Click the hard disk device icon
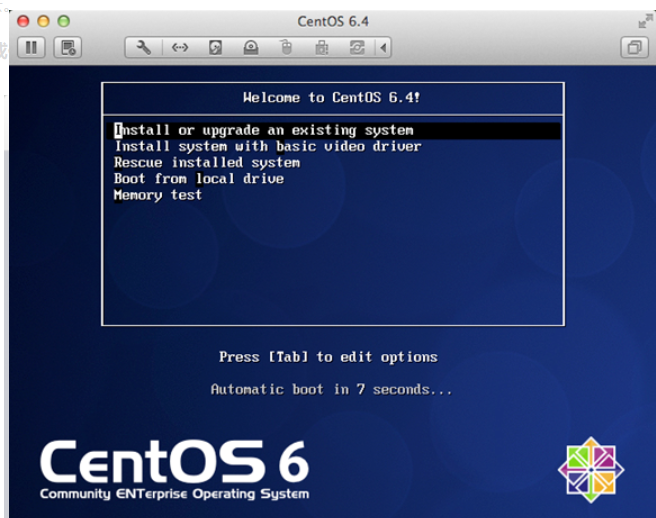The image size is (656, 518). pyautogui.click(x=215, y=47)
